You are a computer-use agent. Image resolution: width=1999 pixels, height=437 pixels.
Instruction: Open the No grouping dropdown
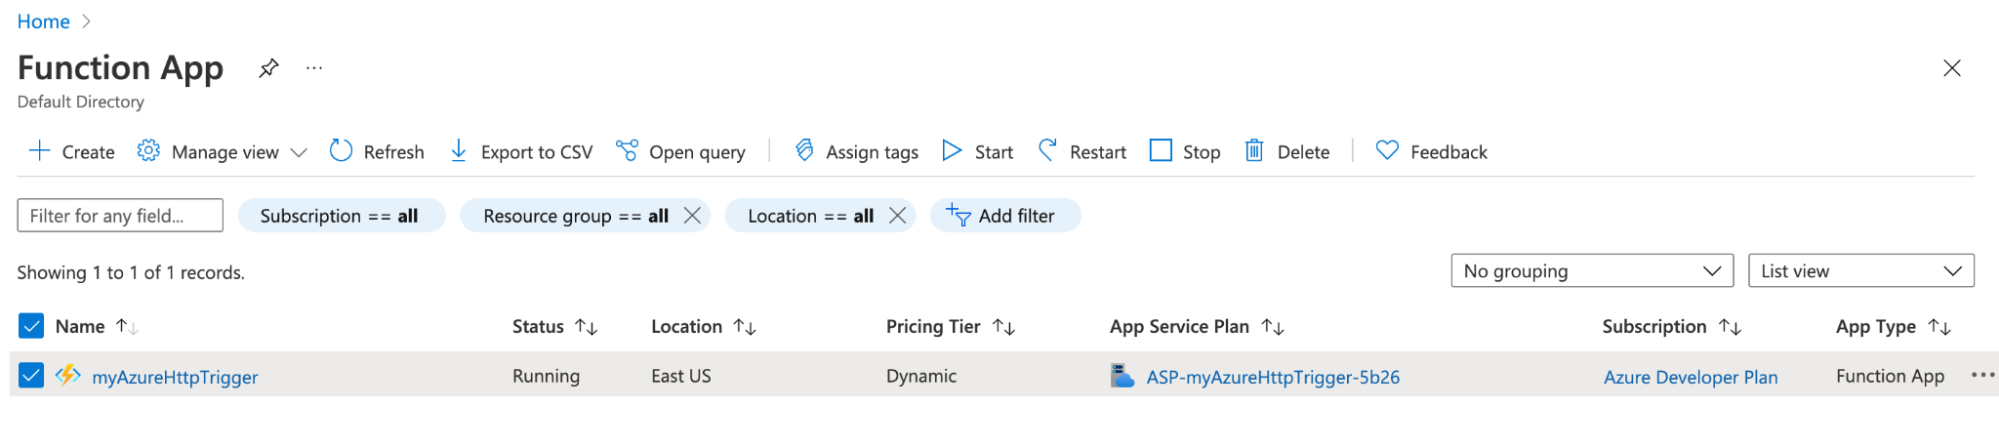tap(1592, 270)
